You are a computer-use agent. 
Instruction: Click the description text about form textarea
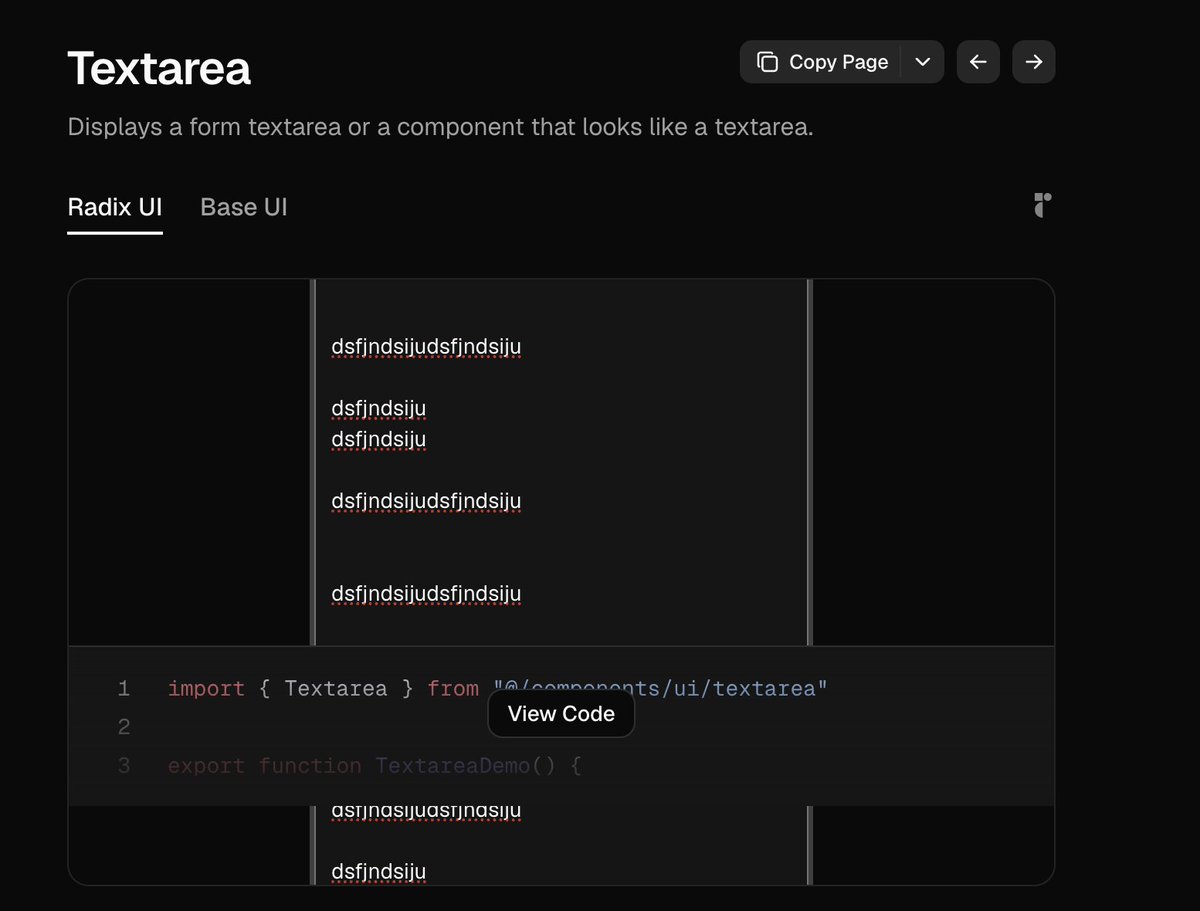coord(441,128)
